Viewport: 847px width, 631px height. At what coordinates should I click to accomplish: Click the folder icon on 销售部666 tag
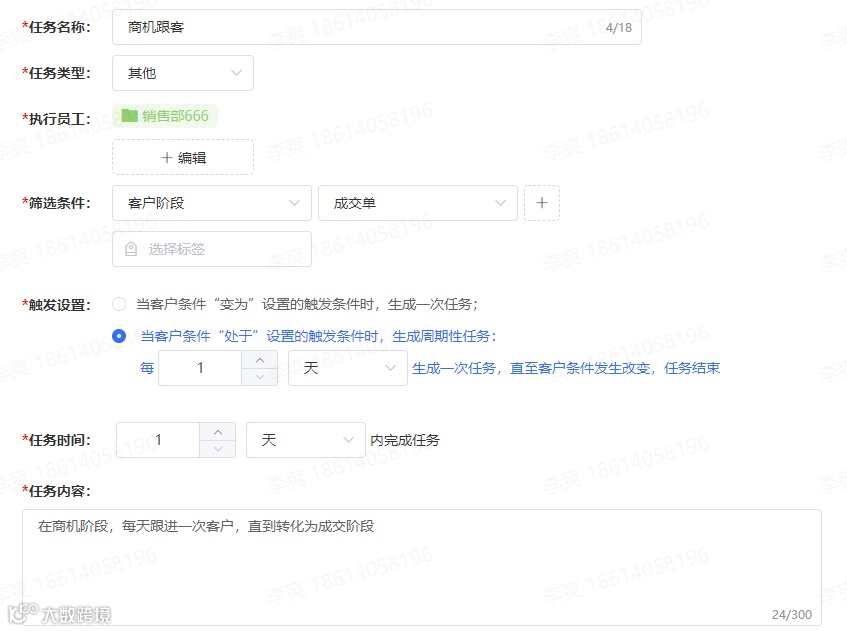pyautogui.click(x=130, y=115)
